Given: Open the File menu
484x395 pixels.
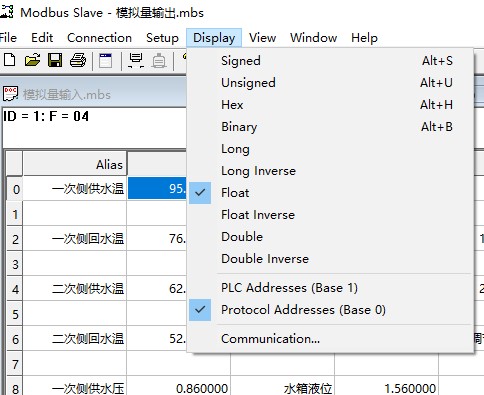Looking at the screenshot, I should (8, 38).
